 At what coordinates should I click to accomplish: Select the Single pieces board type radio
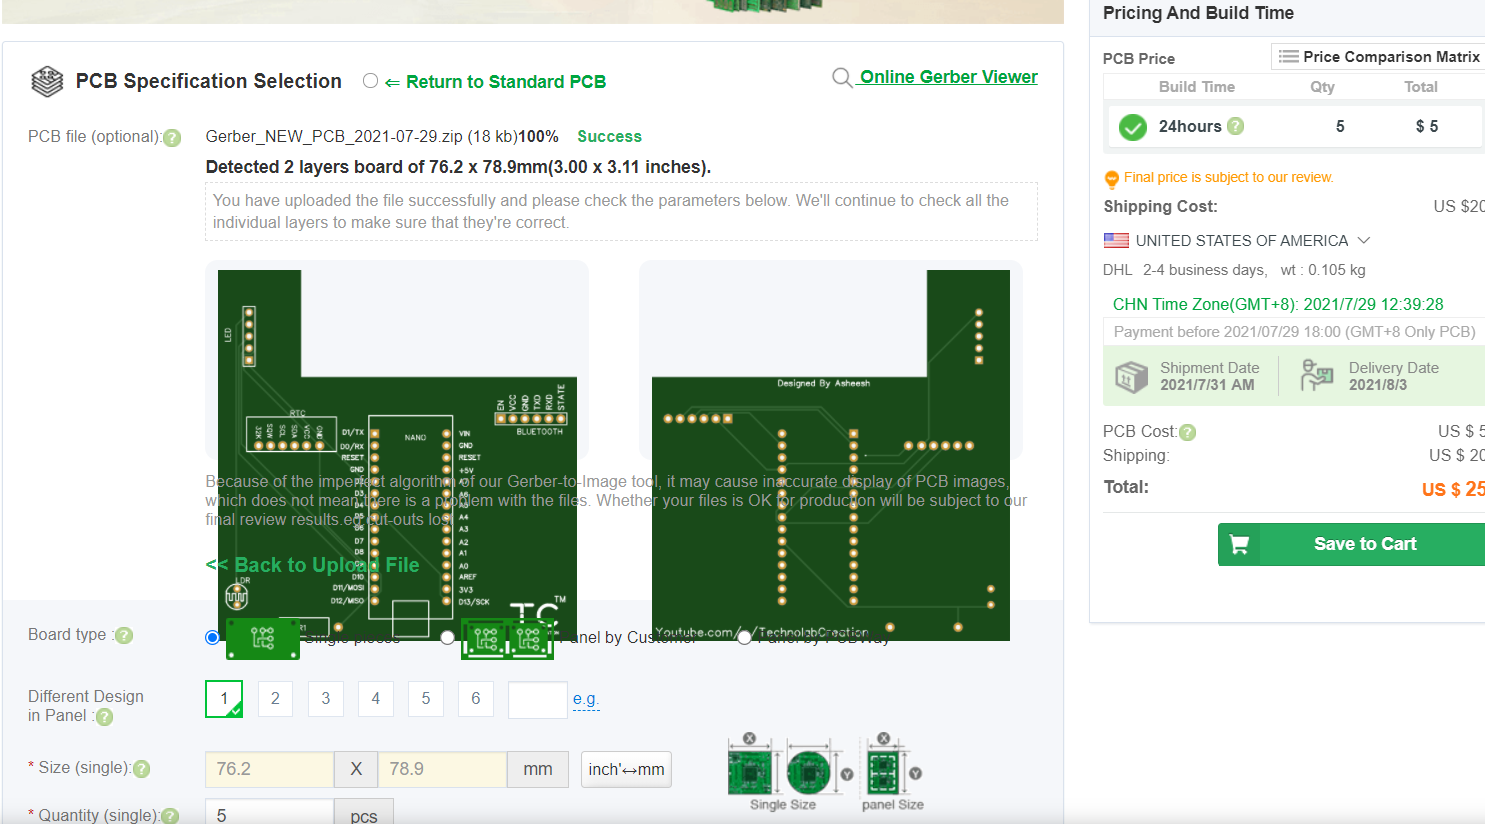(x=212, y=637)
